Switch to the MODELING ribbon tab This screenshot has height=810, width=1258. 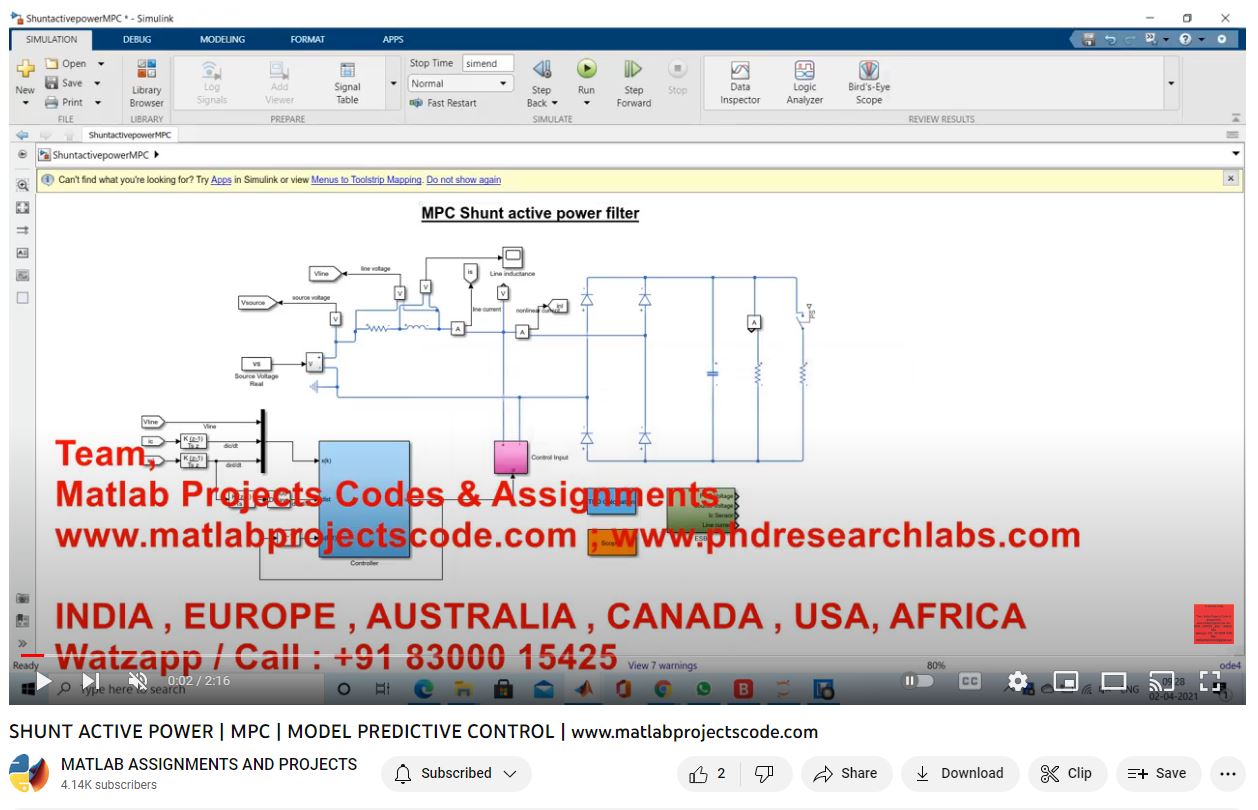coord(222,40)
